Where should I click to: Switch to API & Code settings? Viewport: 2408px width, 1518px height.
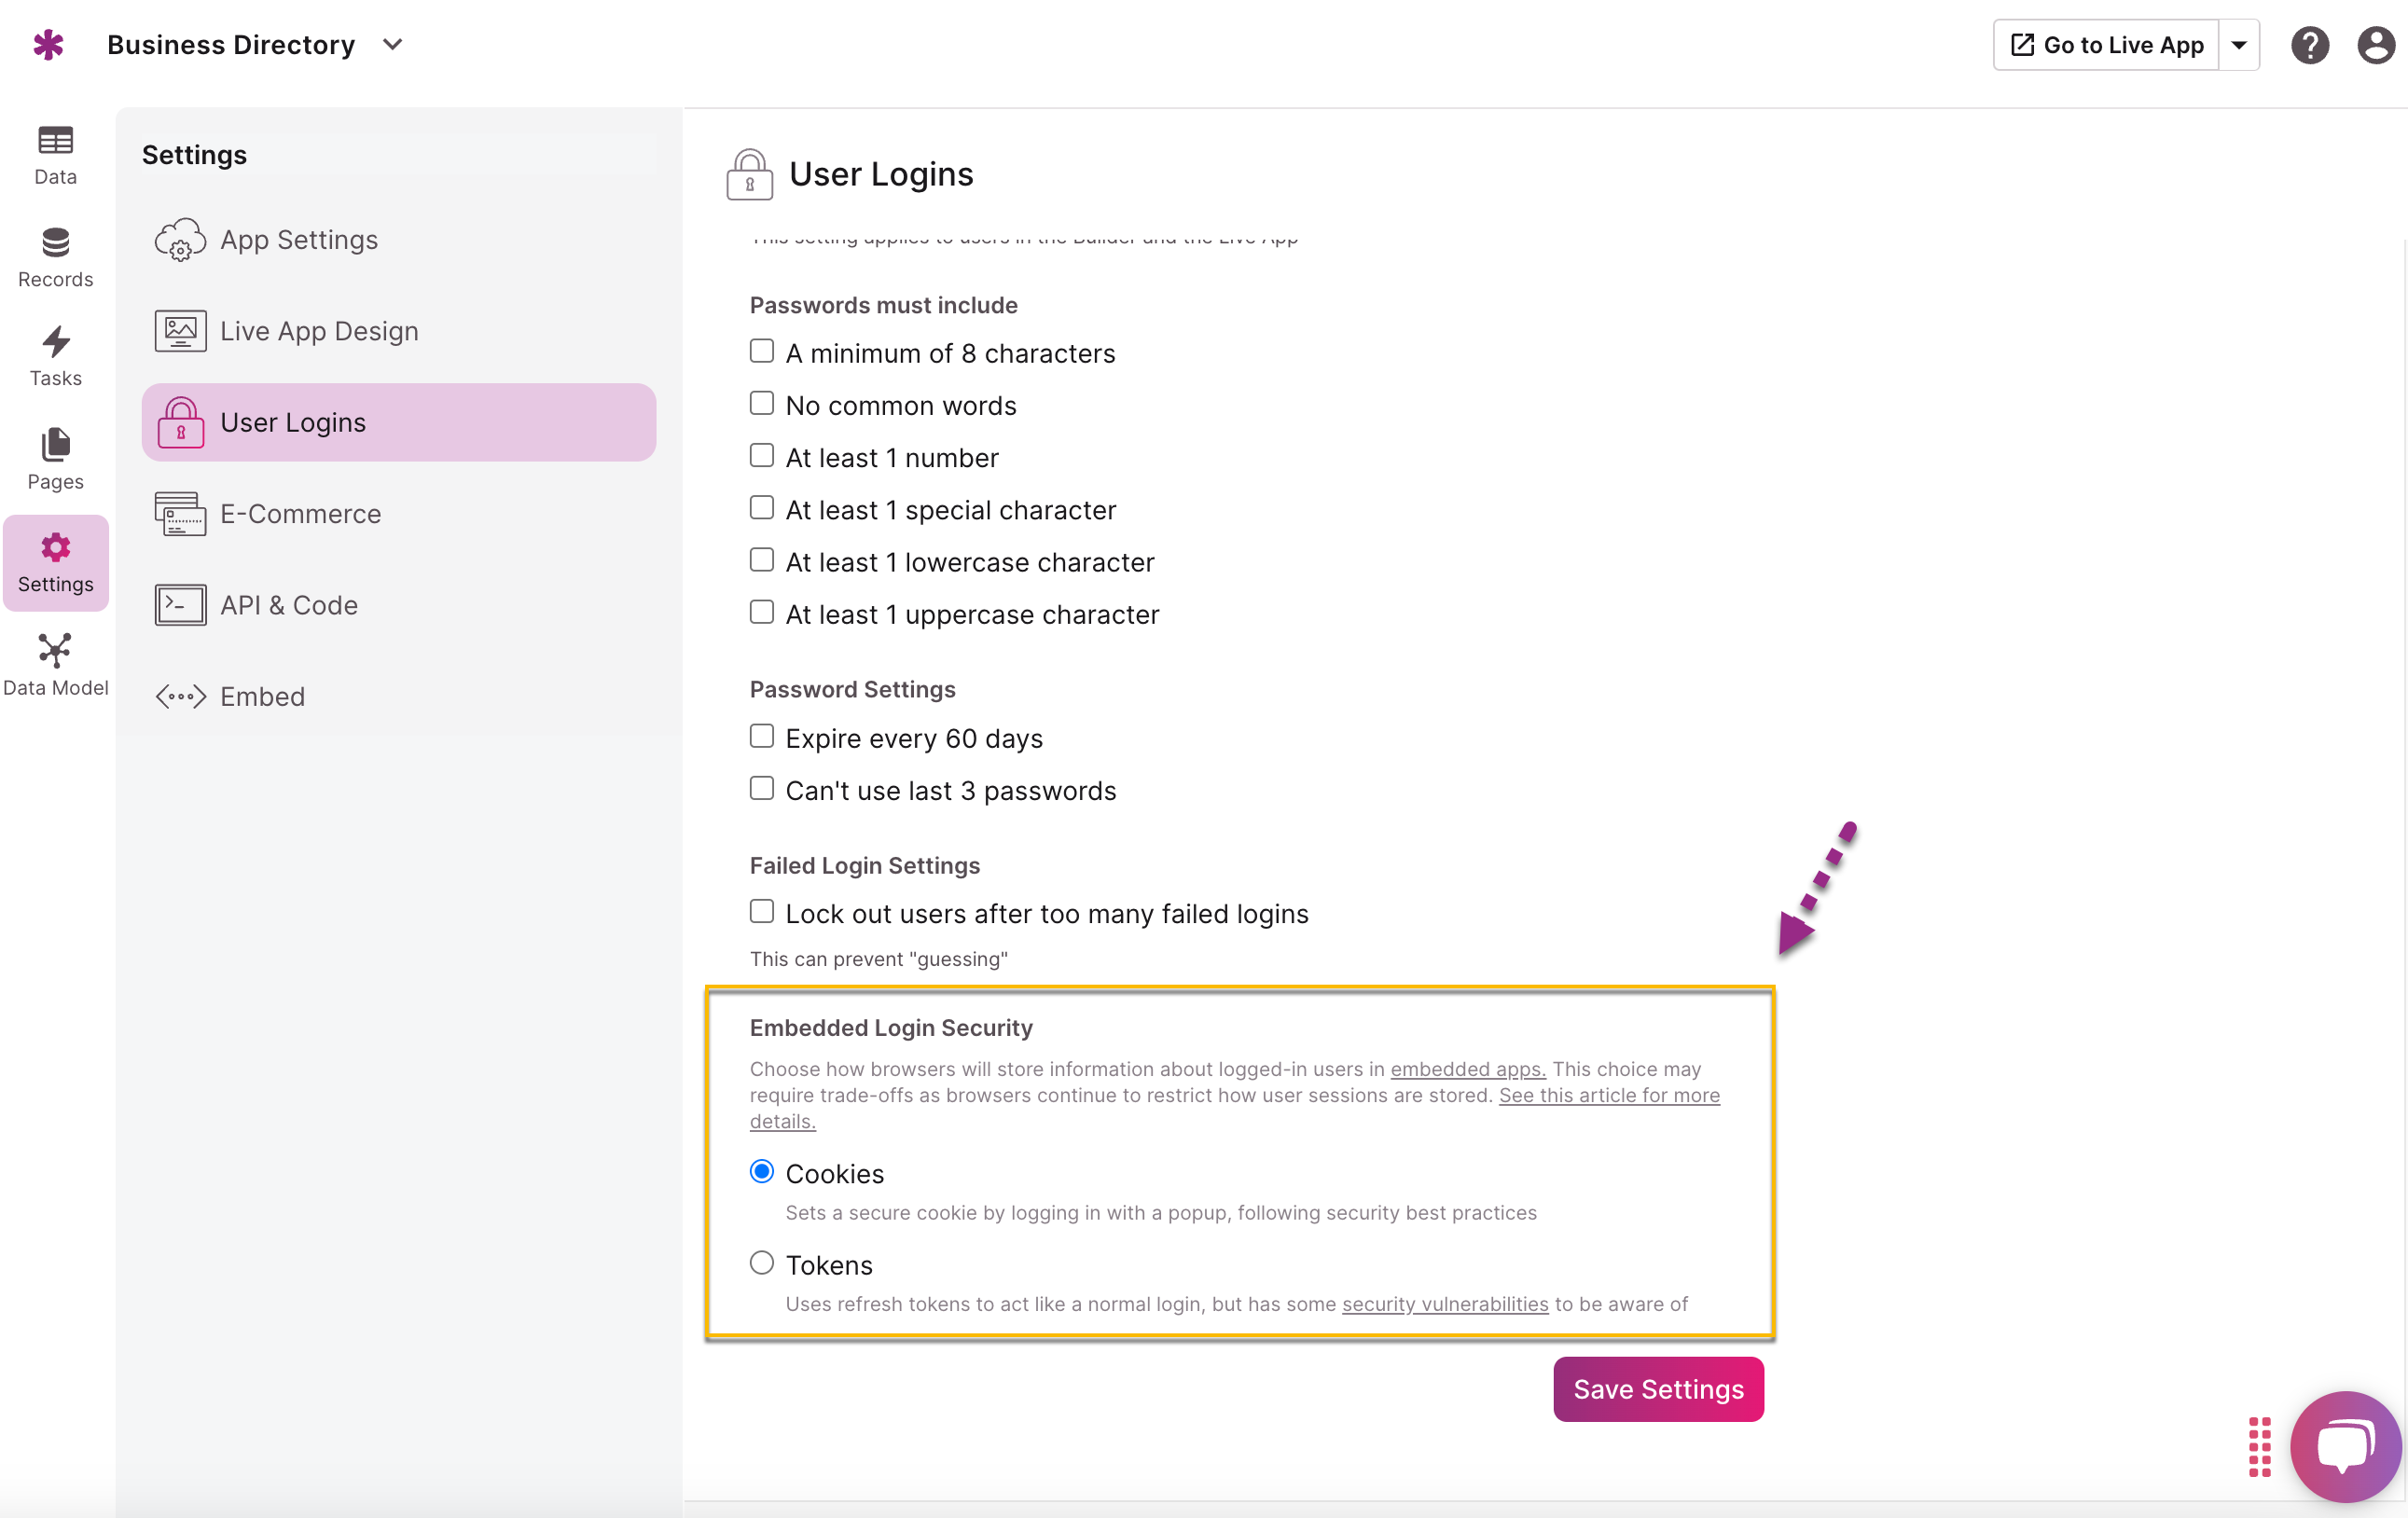pos(288,605)
